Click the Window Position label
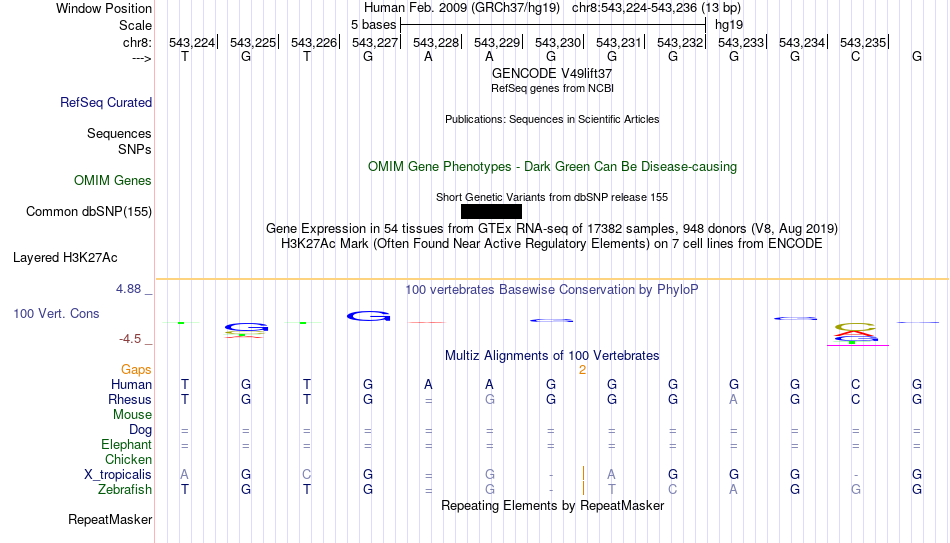Viewport: 950px width, 543px height. click(x=104, y=8)
